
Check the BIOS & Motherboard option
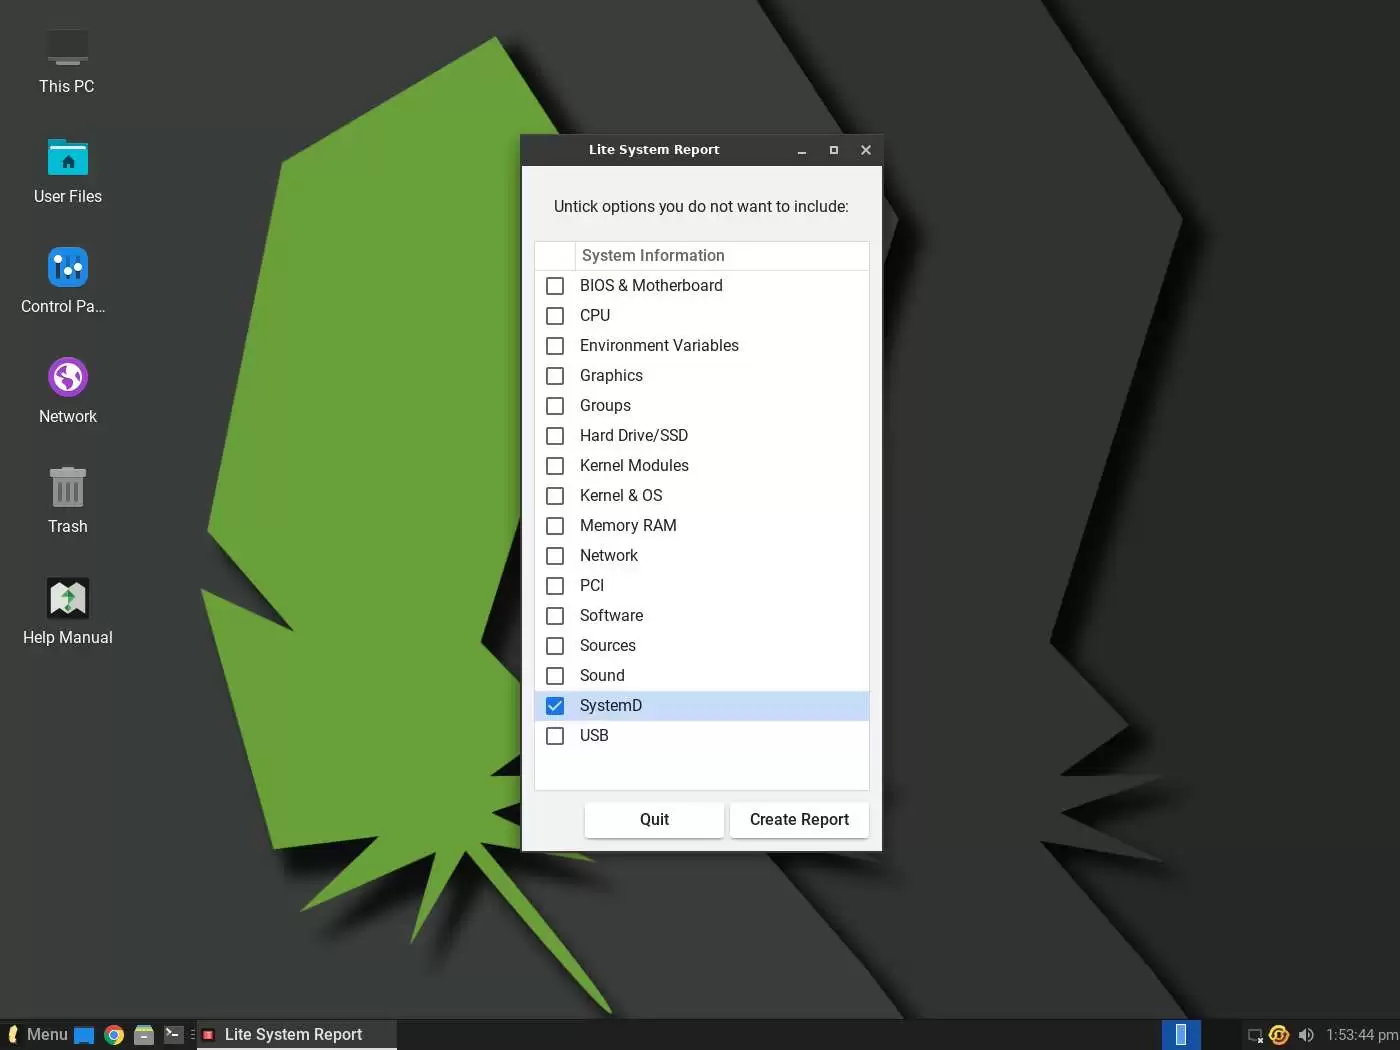[x=555, y=286]
